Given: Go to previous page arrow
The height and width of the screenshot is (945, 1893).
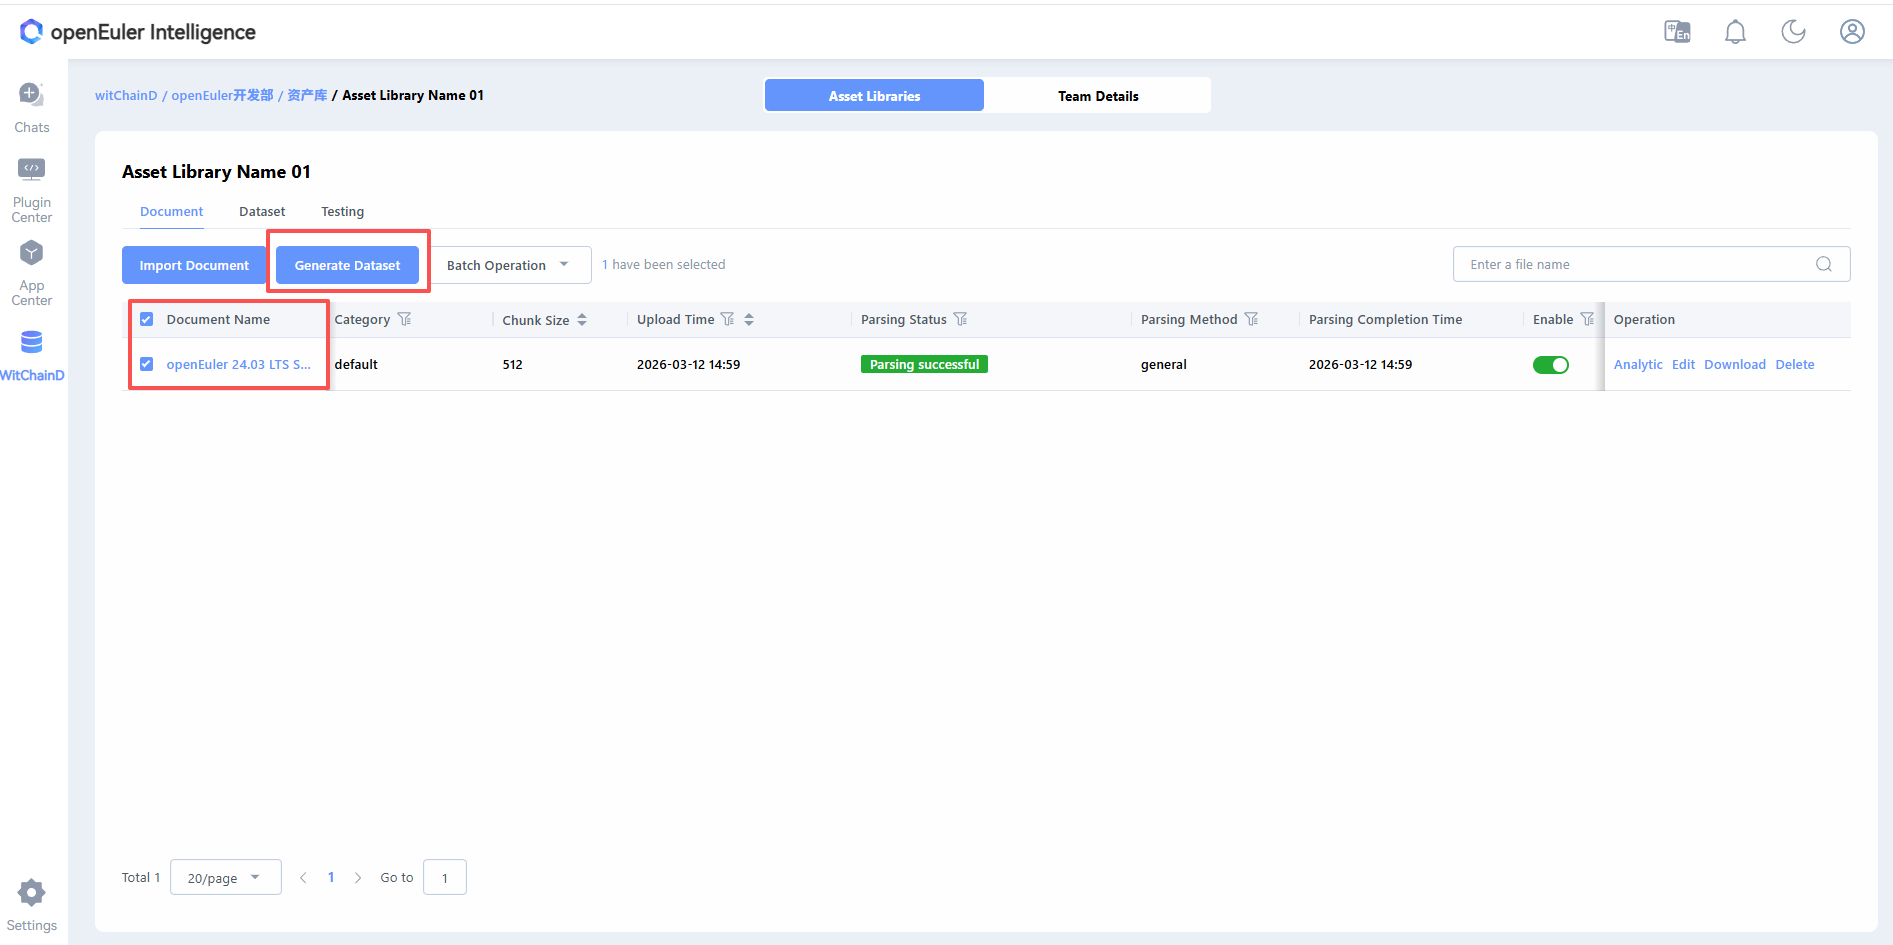Looking at the screenshot, I should [303, 878].
